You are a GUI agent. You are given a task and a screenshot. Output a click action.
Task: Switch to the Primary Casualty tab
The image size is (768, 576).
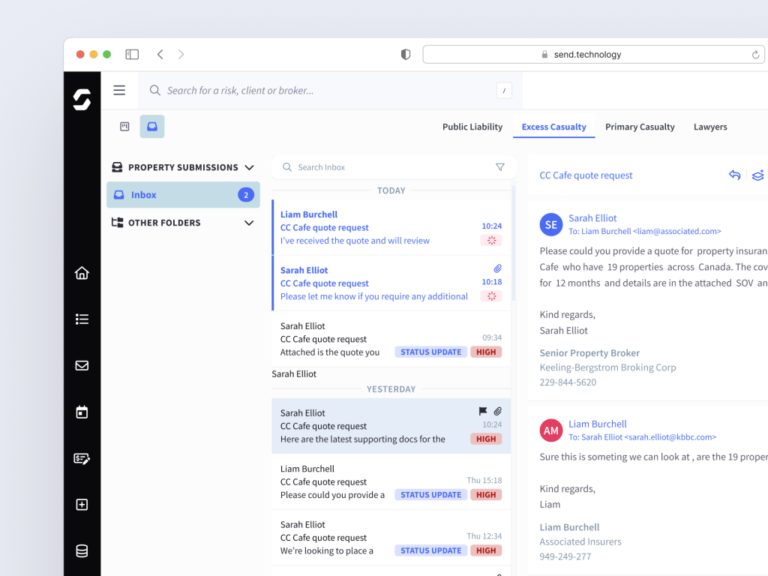point(639,127)
